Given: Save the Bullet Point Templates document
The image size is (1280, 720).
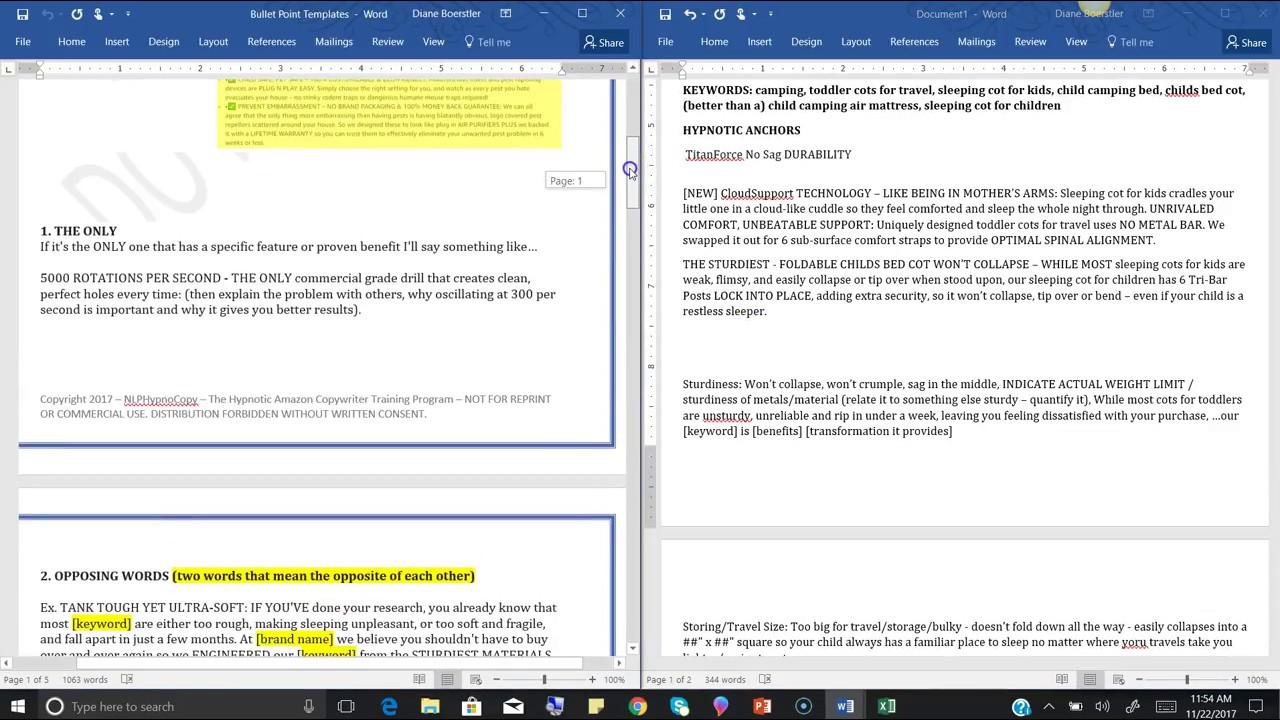Looking at the screenshot, I should click(x=22, y=14).
